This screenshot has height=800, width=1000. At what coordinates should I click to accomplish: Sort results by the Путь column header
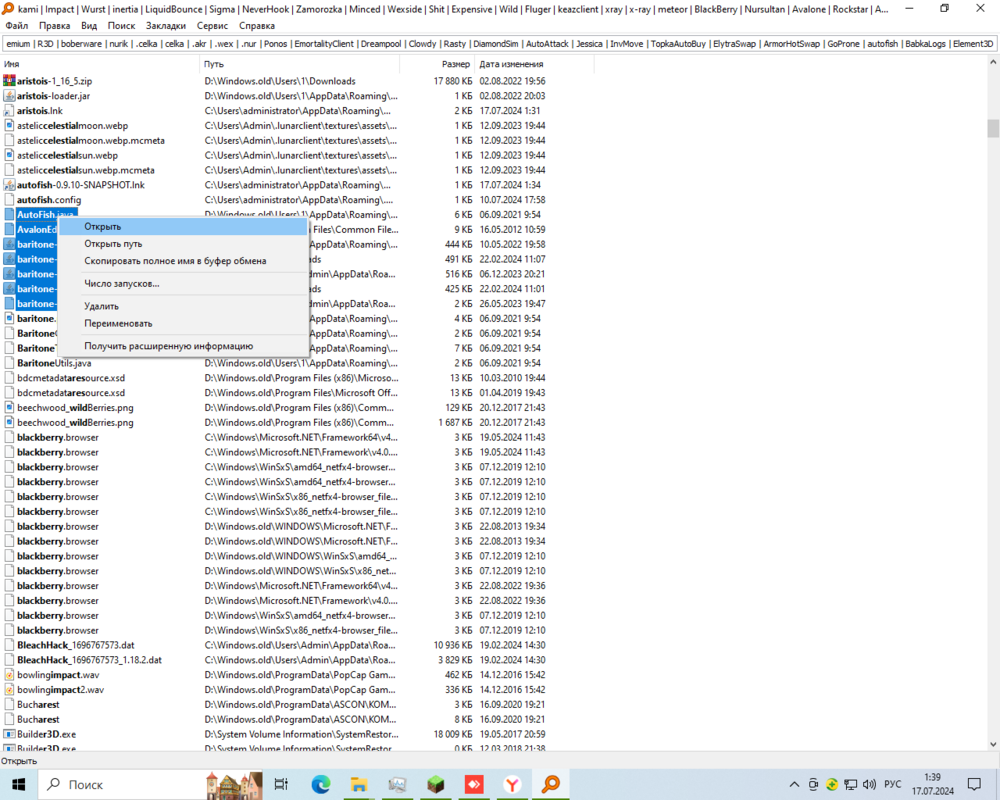[x=300, y=64]
